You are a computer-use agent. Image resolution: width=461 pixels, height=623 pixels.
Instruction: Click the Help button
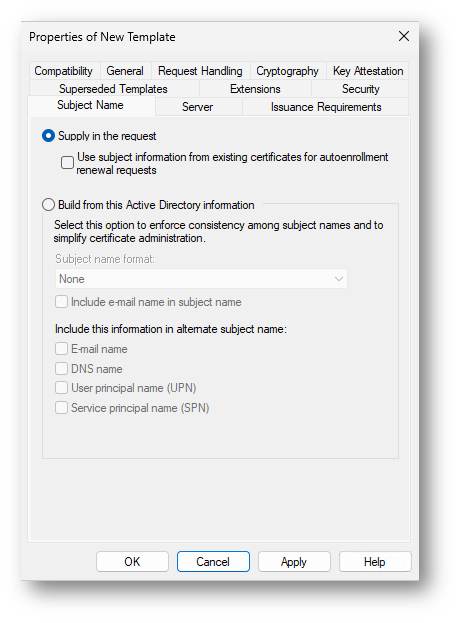375,561
